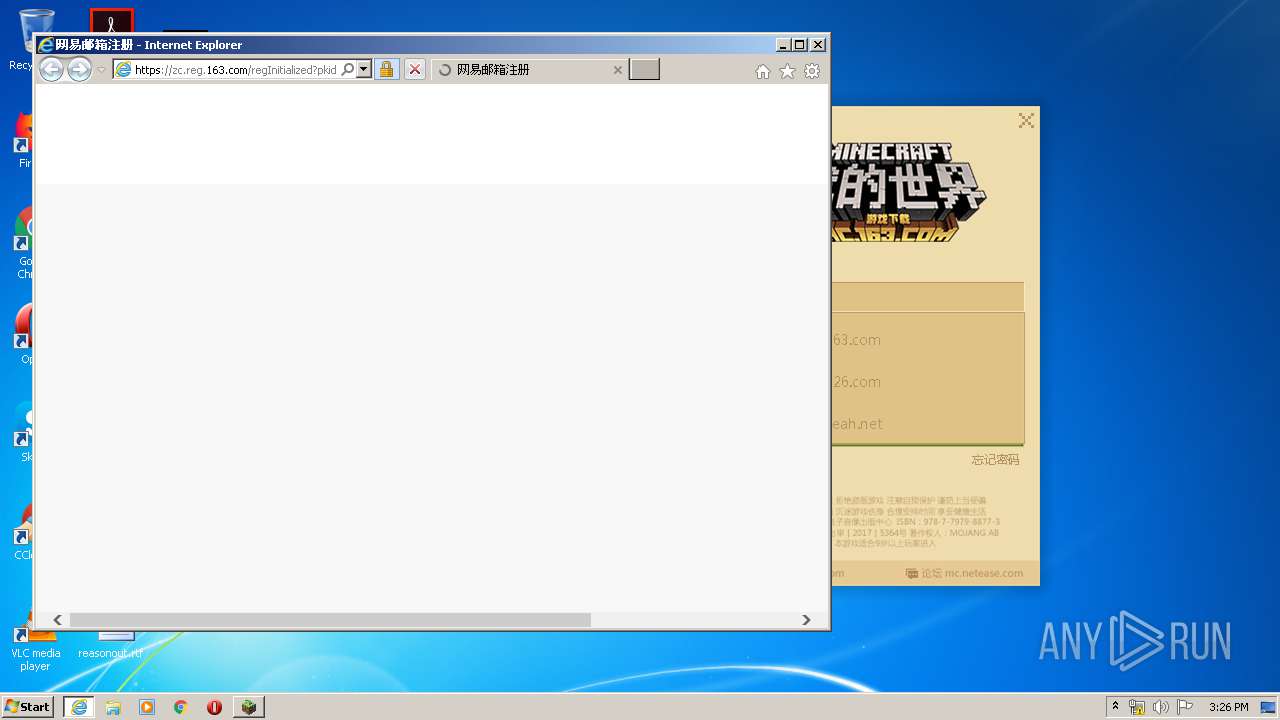Go forward in Internet Explorer

pyautogui.click(x=79, y=69)
